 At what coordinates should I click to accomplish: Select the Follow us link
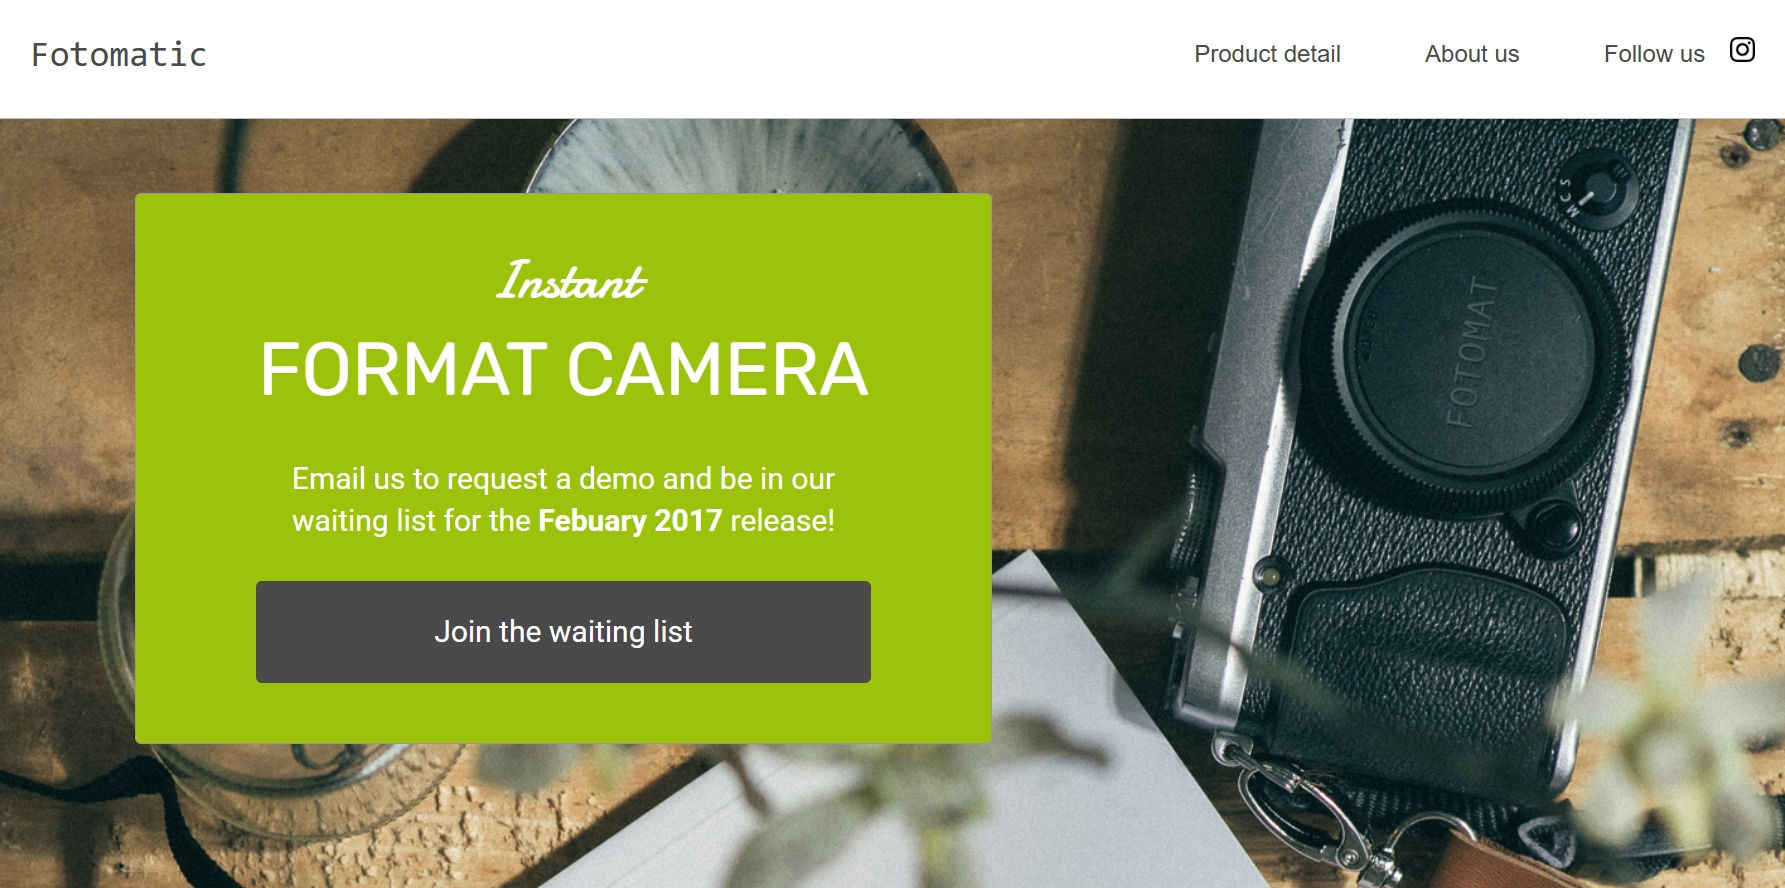click(1654, 54)
